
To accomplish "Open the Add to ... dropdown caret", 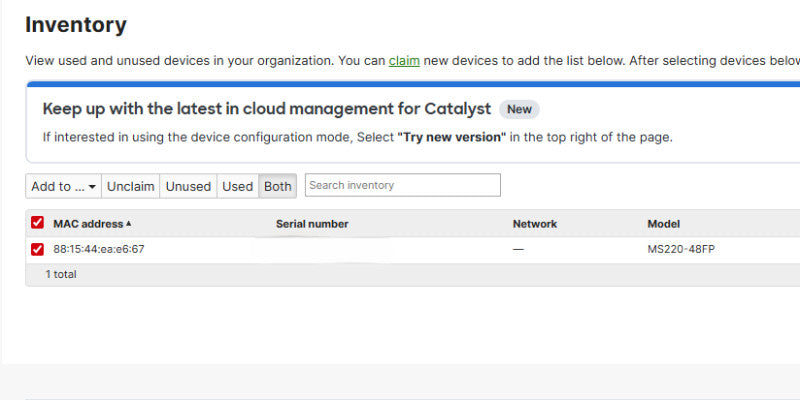I will point(92,187).
